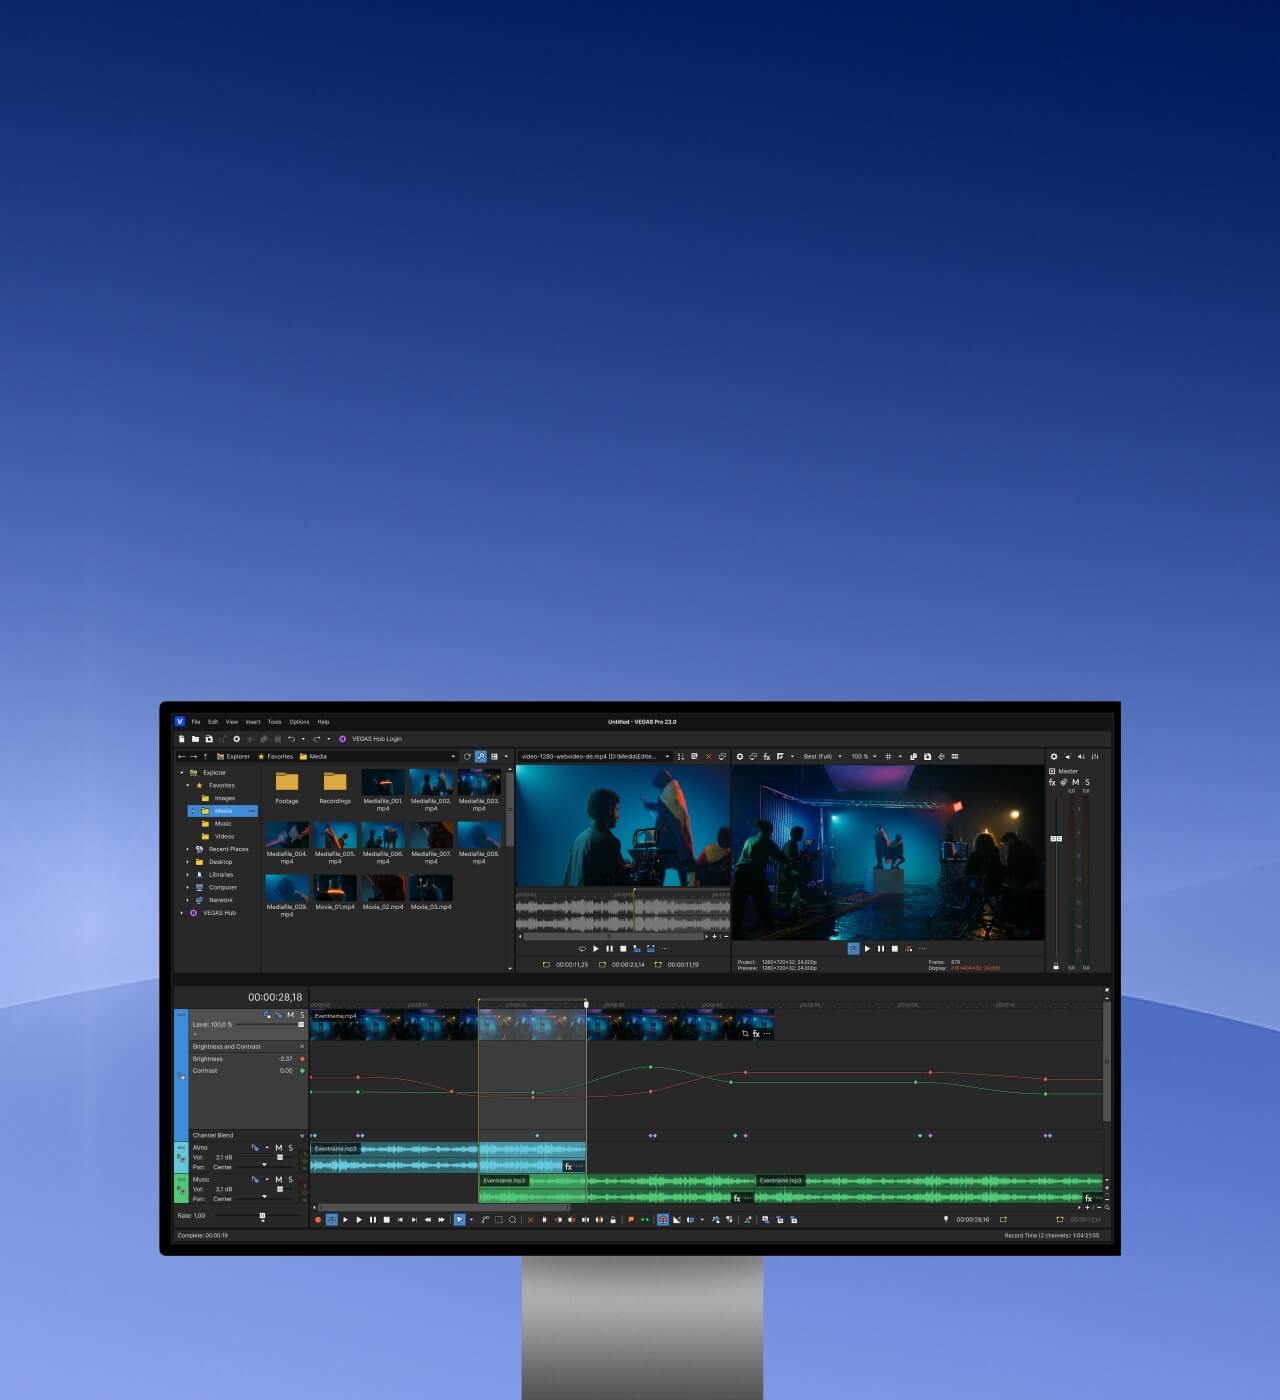Go back in the Explorer panel

pyautogui.click(x=182, y=757)
